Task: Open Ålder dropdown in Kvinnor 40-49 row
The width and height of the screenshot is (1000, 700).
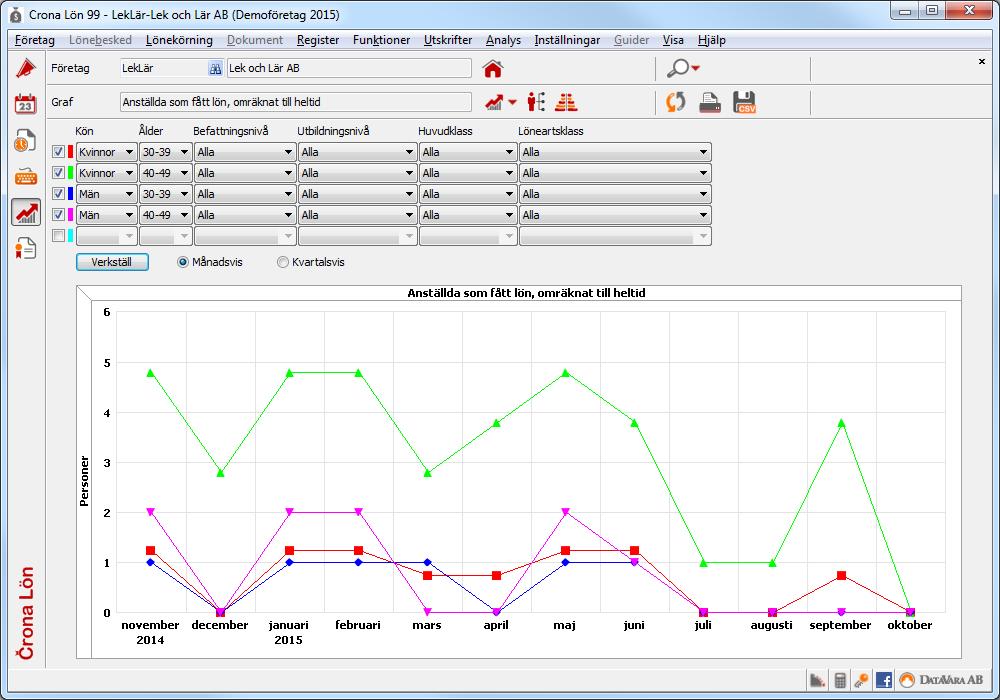Action: point(166,173)
